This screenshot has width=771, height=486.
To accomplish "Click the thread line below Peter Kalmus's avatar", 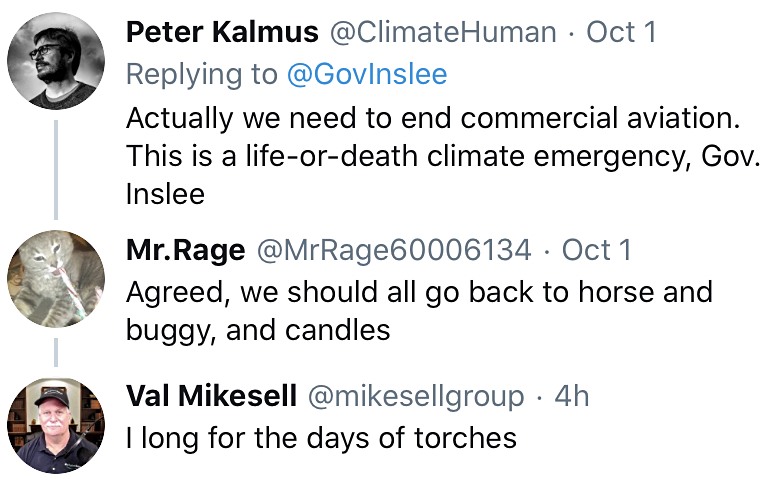I will [57, 168].
